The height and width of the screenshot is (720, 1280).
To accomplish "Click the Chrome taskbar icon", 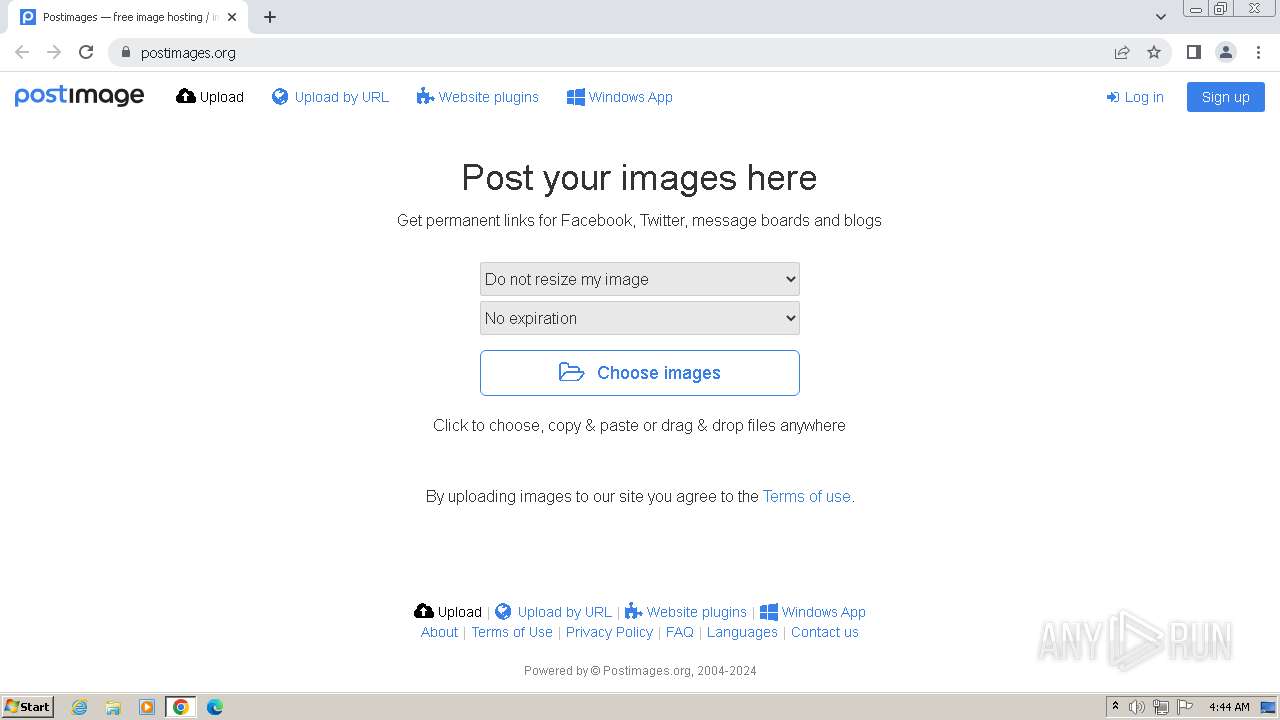I will coord(181,707).
